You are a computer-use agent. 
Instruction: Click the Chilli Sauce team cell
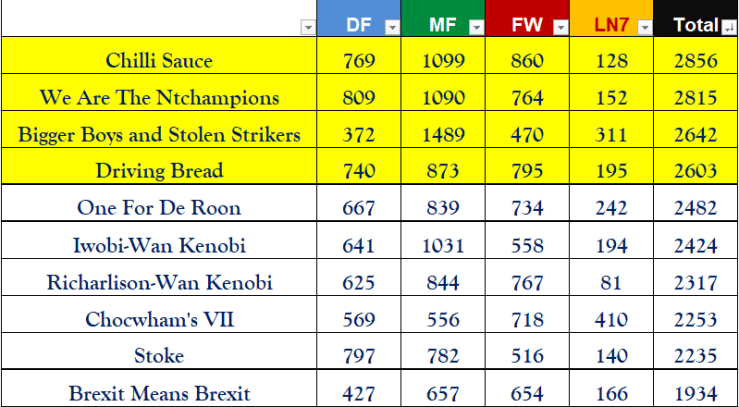[x=159, y=61]
